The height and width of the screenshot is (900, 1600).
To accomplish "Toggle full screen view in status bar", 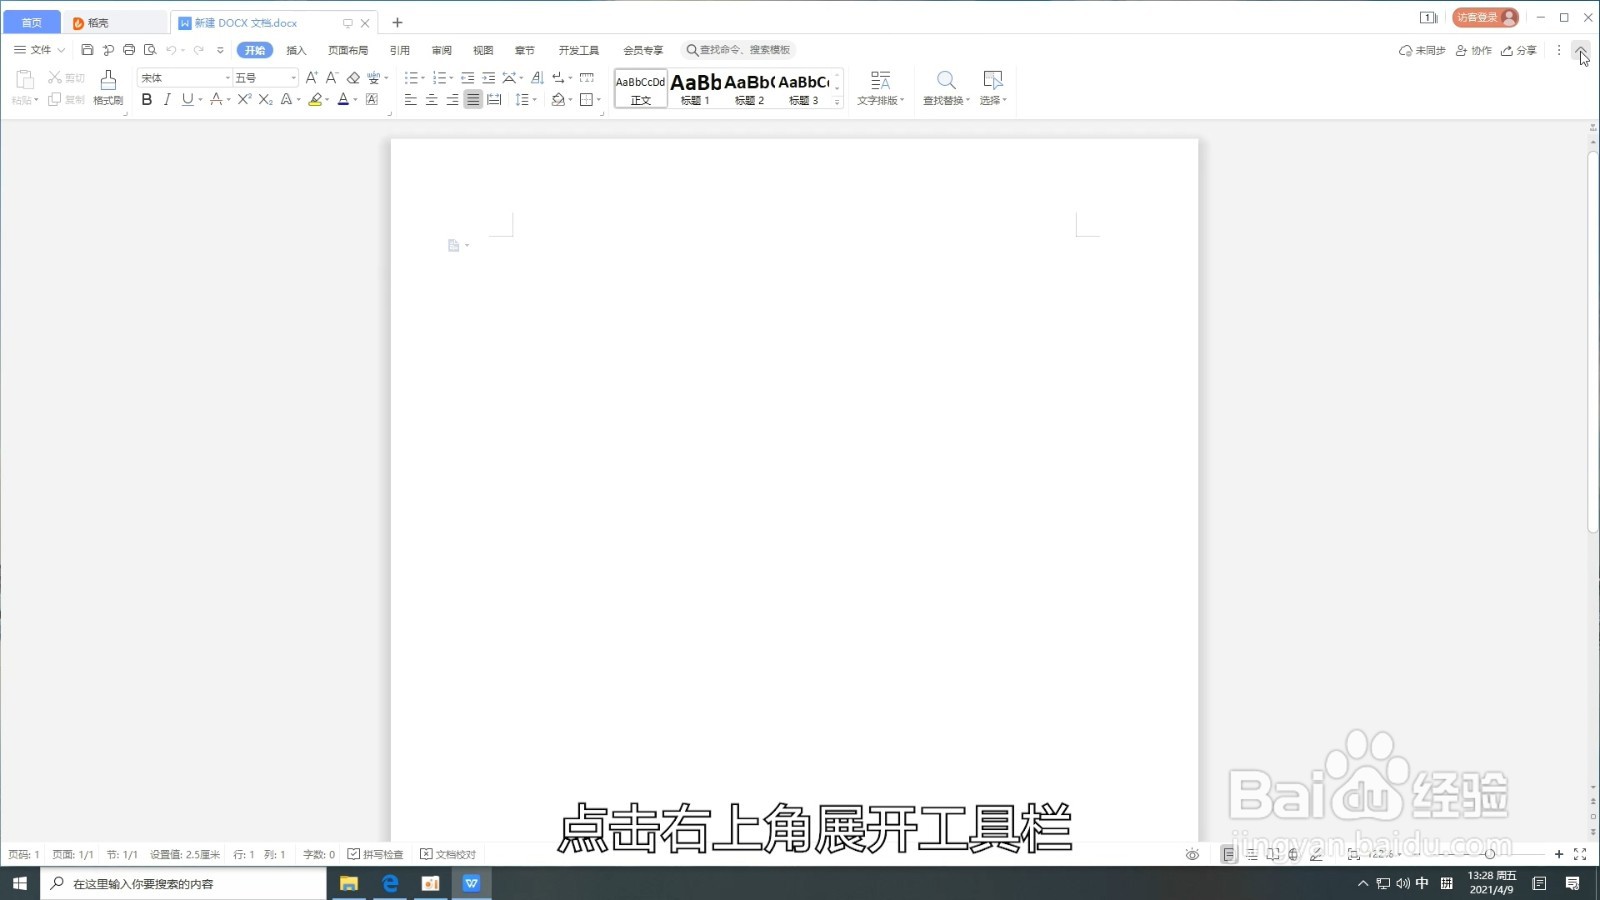I will click(1580, 854).
